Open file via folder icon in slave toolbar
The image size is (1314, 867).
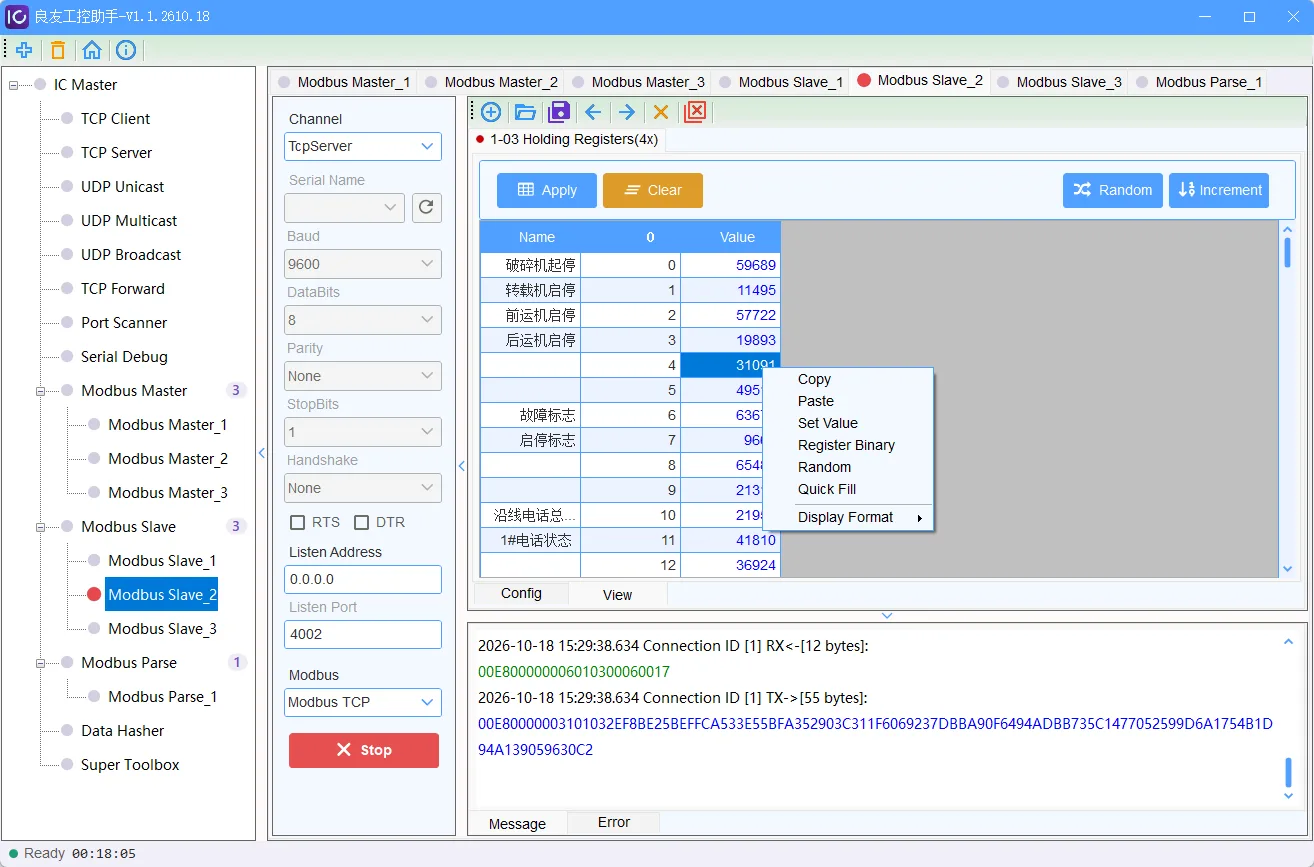tap(525, 112)
